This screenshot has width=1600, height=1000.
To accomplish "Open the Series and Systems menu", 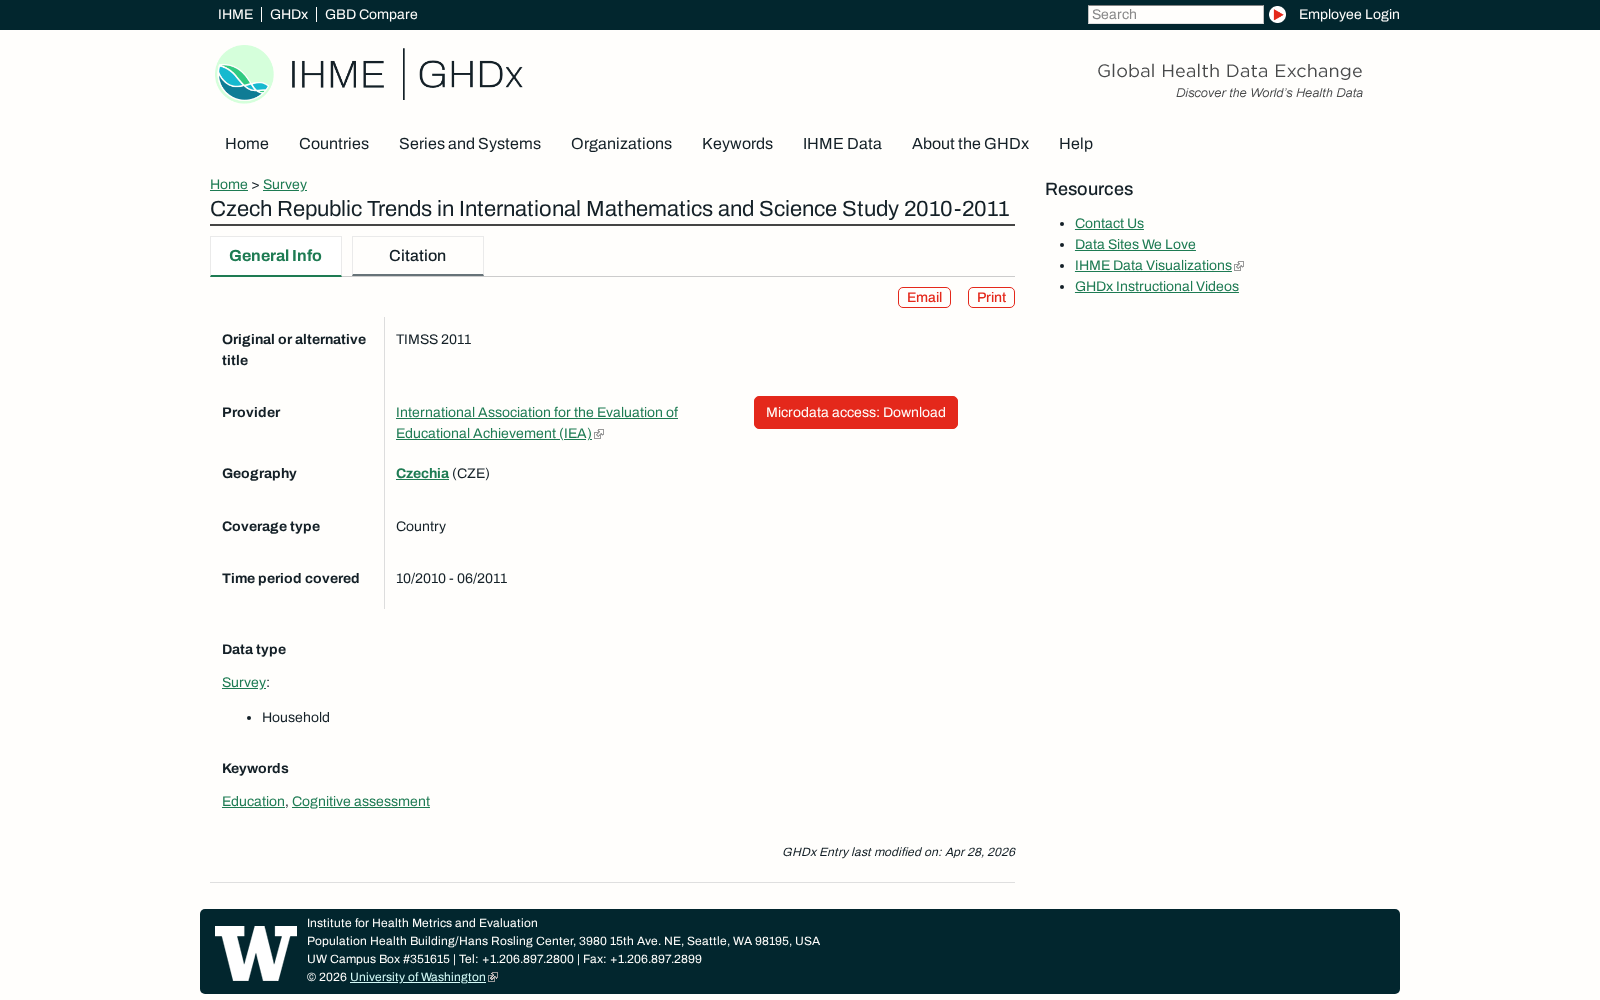I will click(470, 144).
